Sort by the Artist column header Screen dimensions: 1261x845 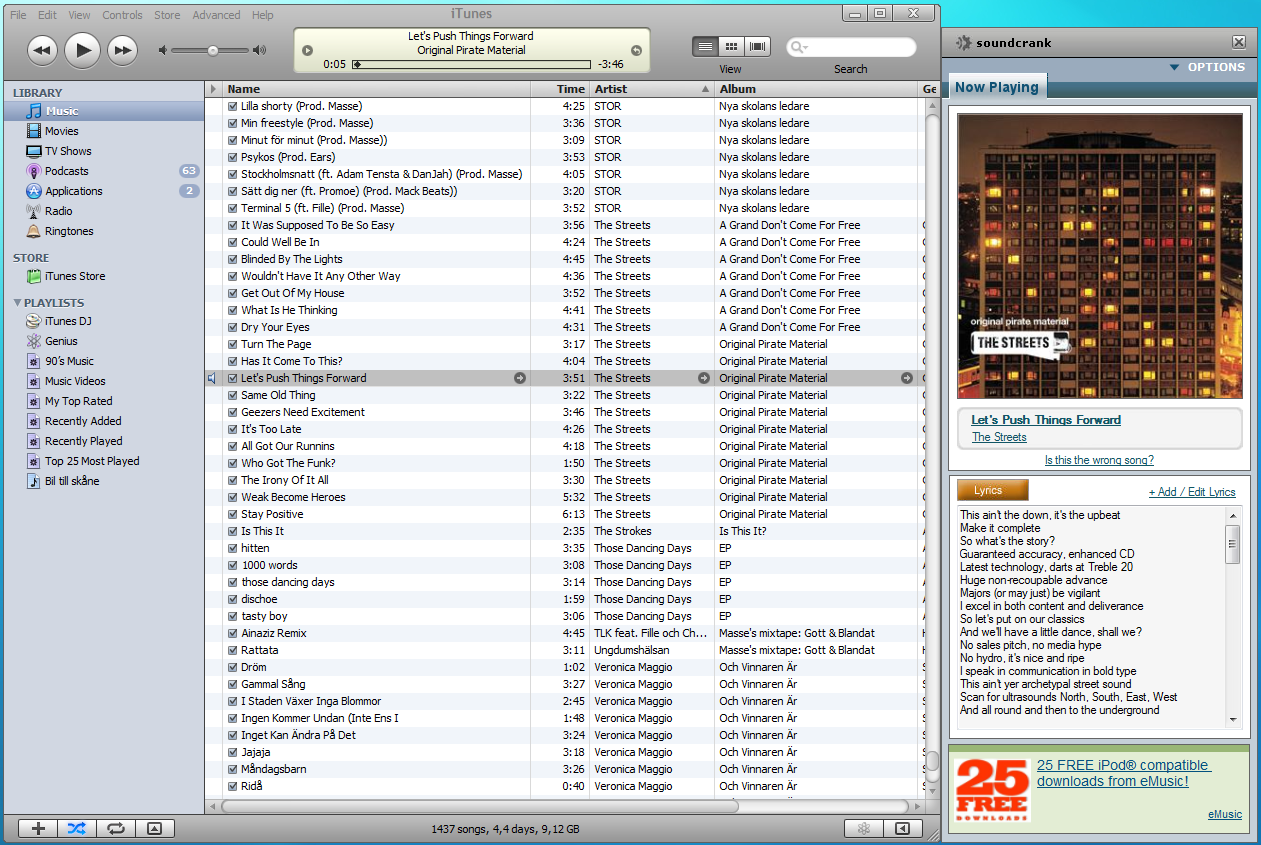(x=652, y=89)
